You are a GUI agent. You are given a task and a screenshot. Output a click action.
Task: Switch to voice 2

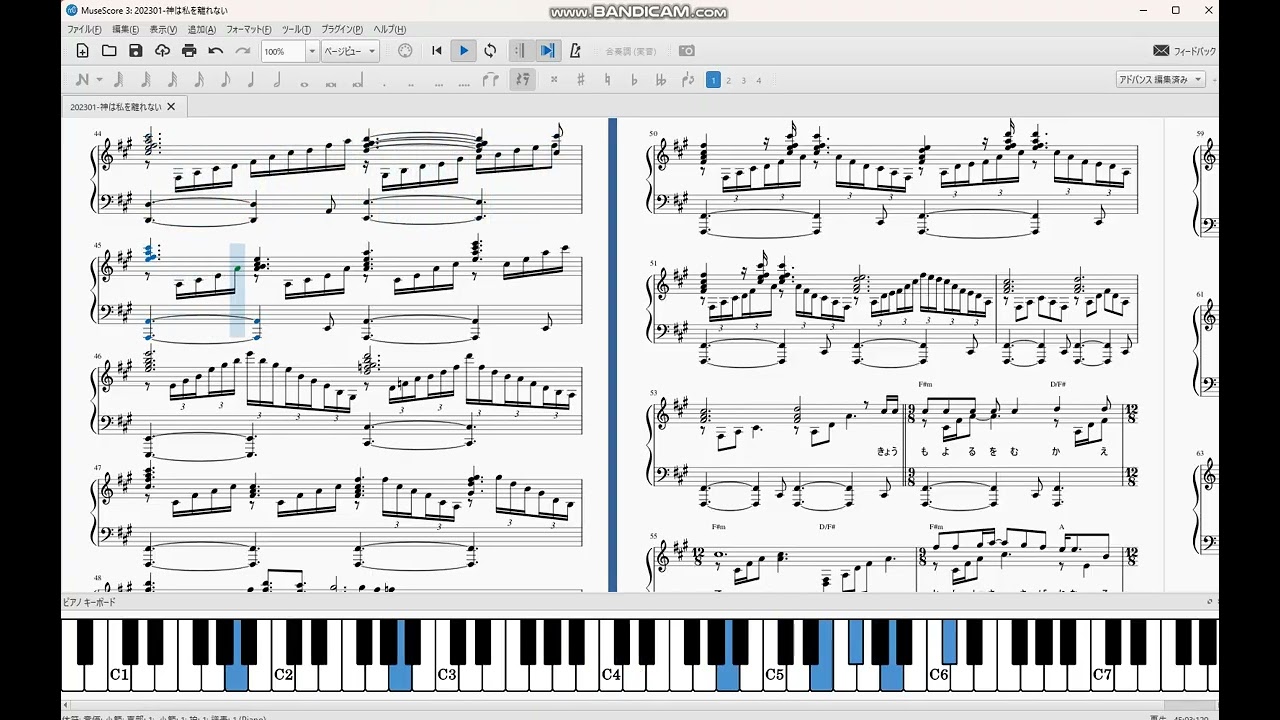728,80
